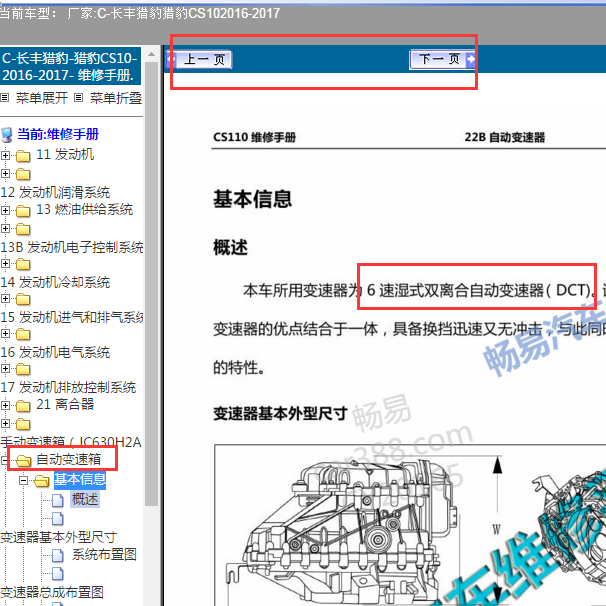Image resolution: width=606 pixels, height=606 pixels.
Task: Click folder icon for 15 发动机进气和排气
Action: (x=23, y=300)
